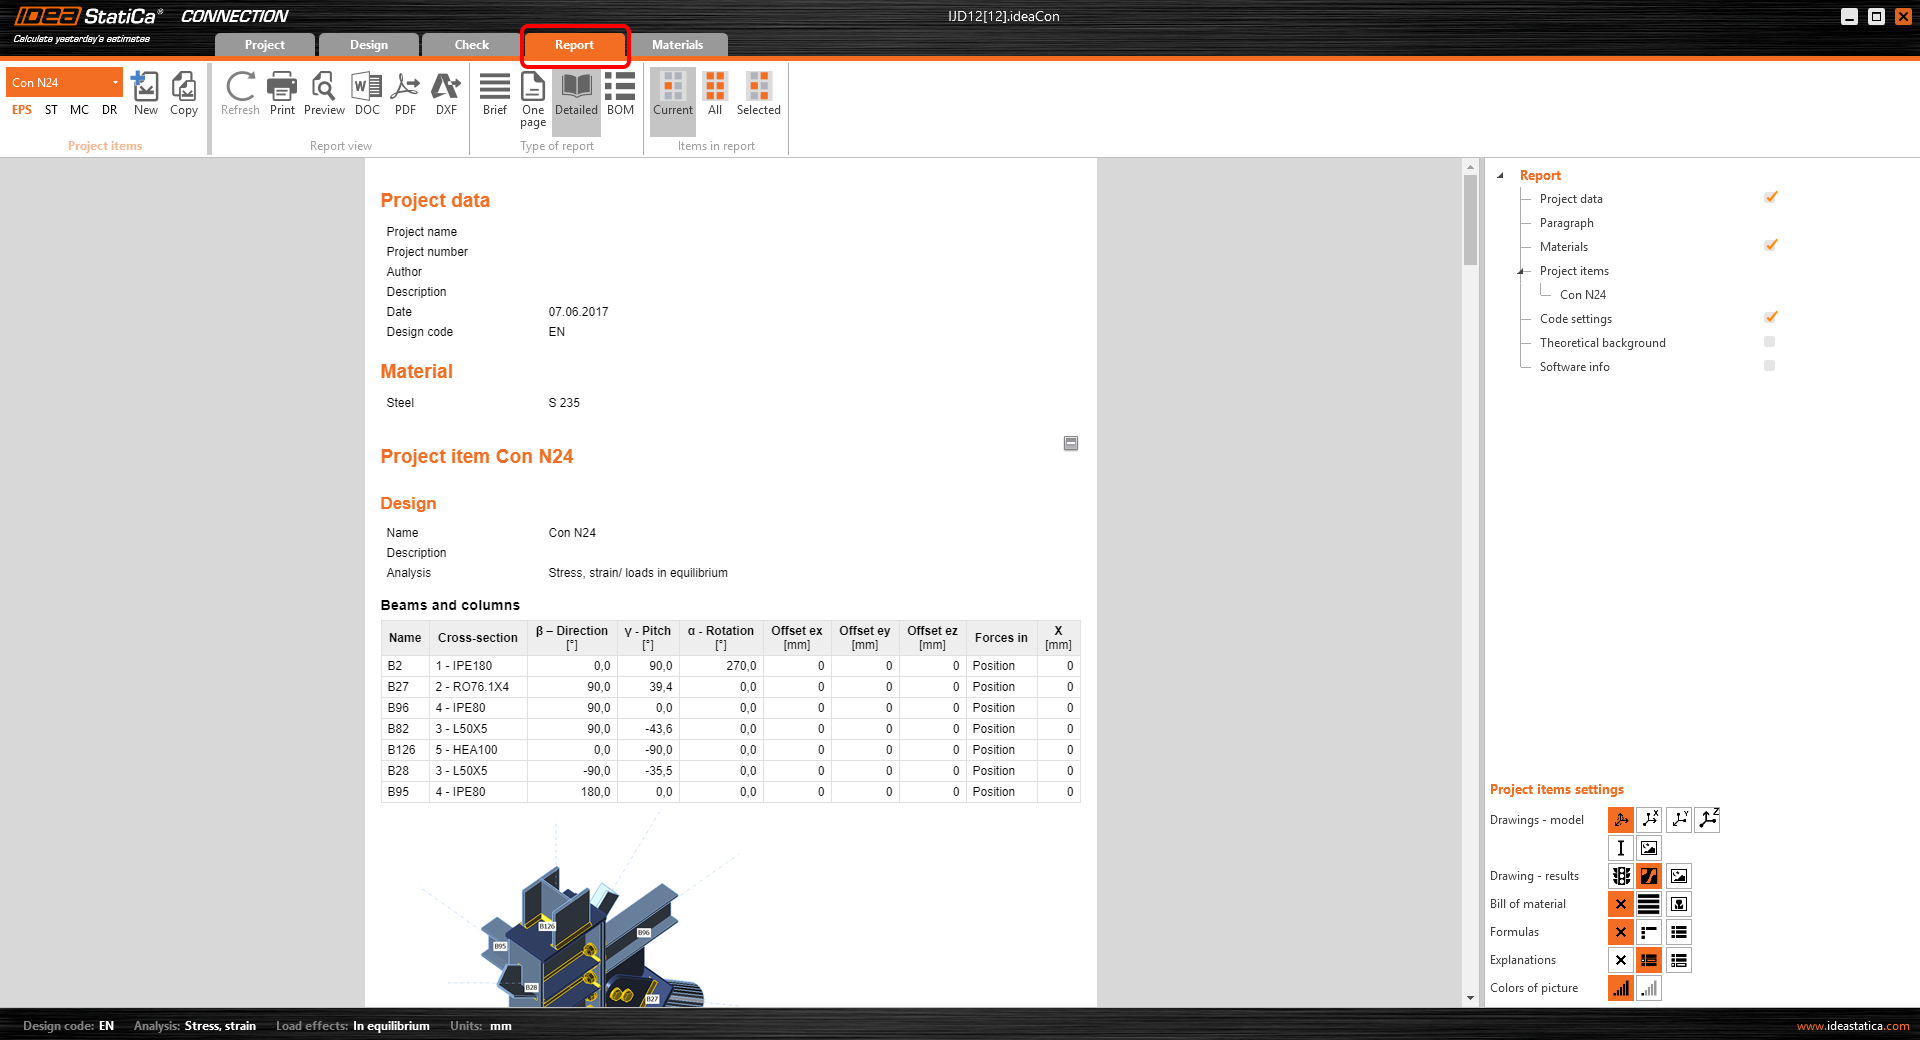
Task: Enable the Theoretical background checkbox
Action: pos(1770,342)
